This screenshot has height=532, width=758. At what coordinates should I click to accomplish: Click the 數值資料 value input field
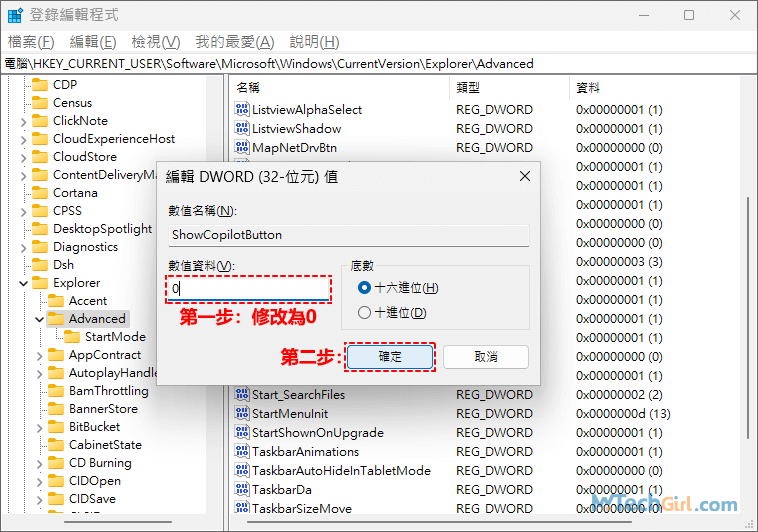pyautogui.click(x=248, y=289)
